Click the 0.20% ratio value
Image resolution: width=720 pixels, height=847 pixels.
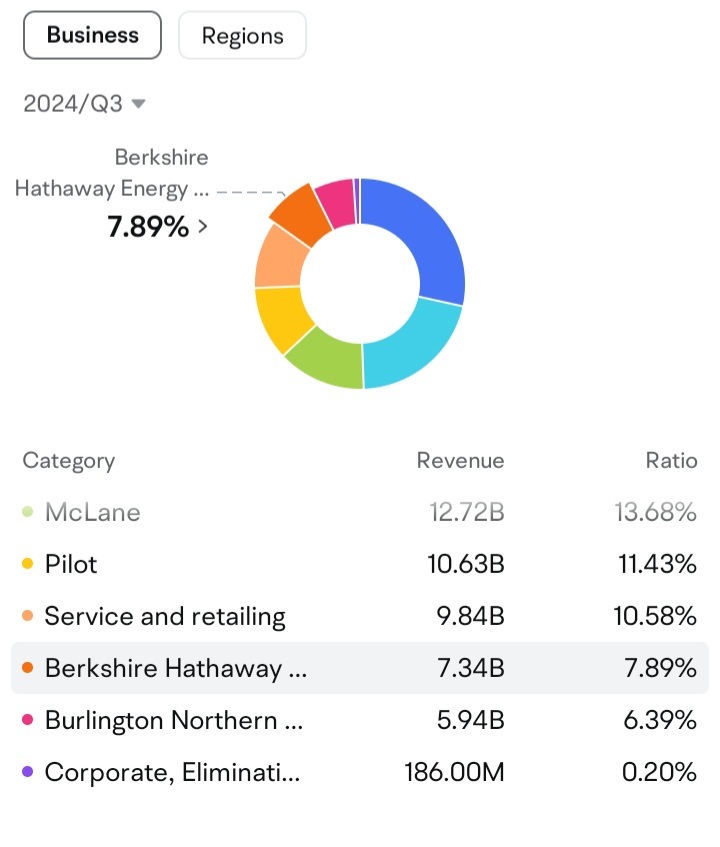coord(659,772)
